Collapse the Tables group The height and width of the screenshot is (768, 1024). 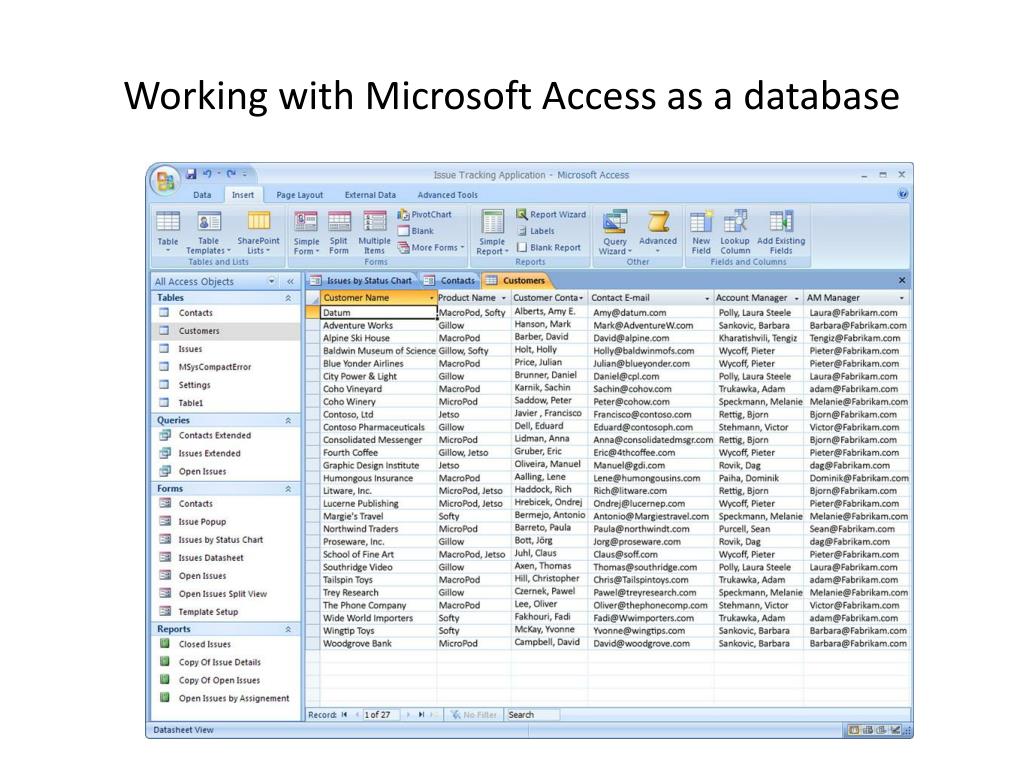[288, 298]
